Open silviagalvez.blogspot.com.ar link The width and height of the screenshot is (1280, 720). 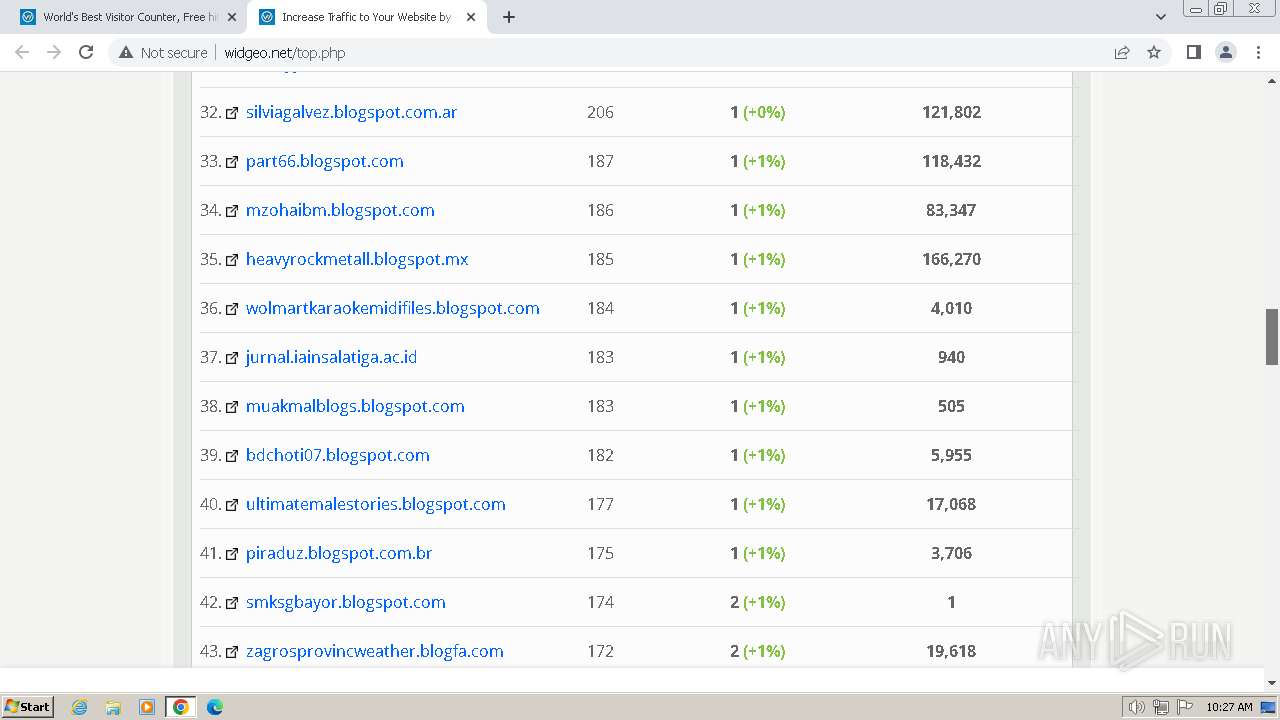click(351, 112)
